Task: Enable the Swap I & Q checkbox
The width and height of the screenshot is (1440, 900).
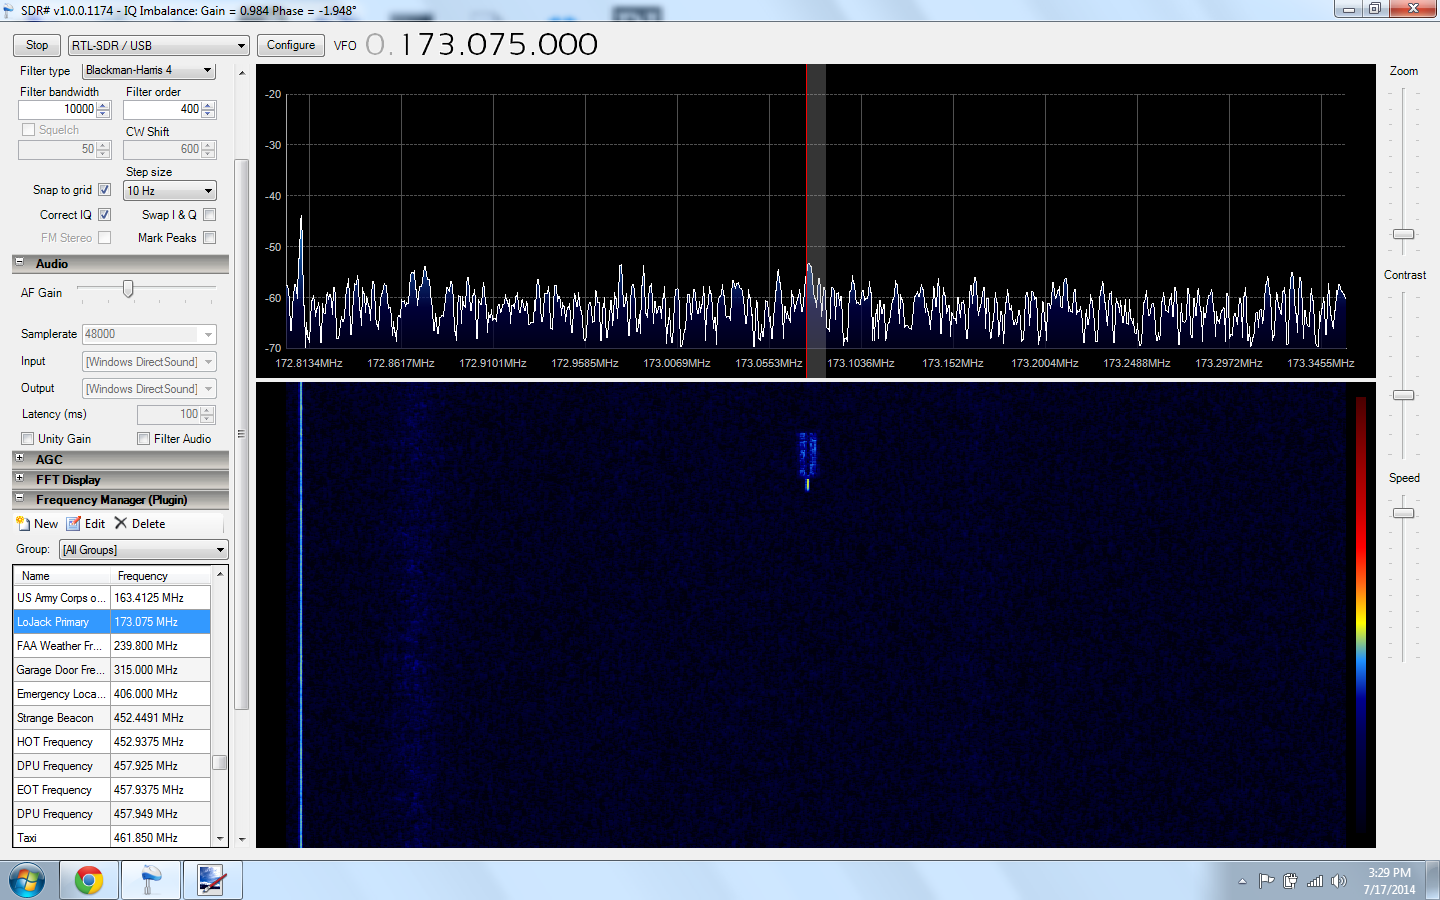Action: point(209,215)
